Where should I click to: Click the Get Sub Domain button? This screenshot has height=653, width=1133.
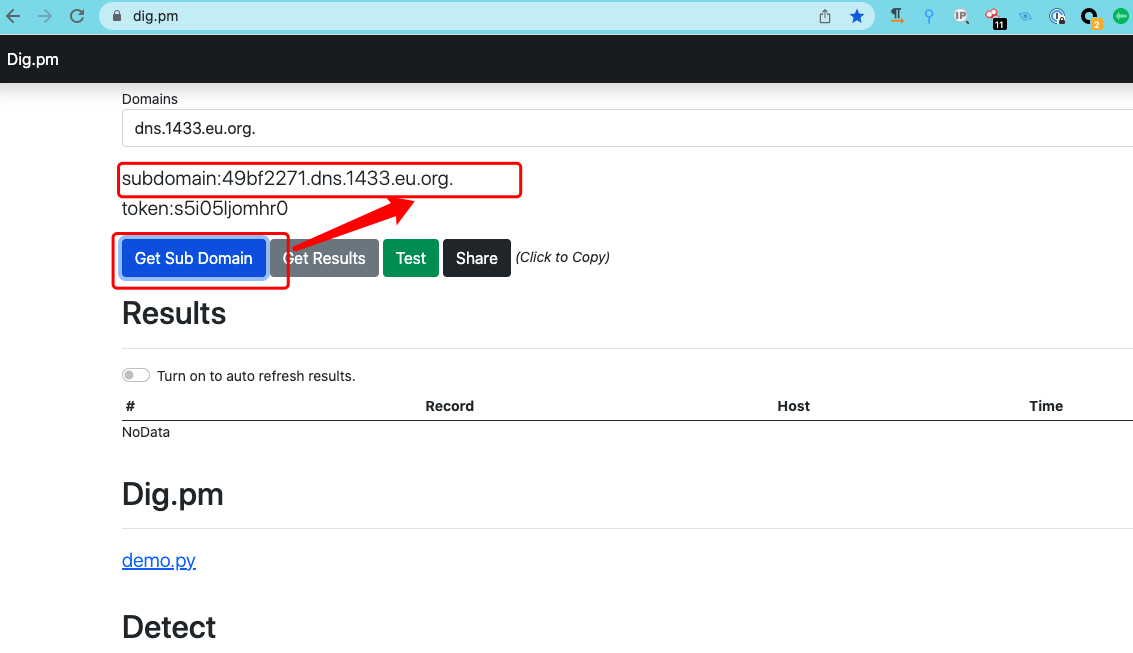194,258
